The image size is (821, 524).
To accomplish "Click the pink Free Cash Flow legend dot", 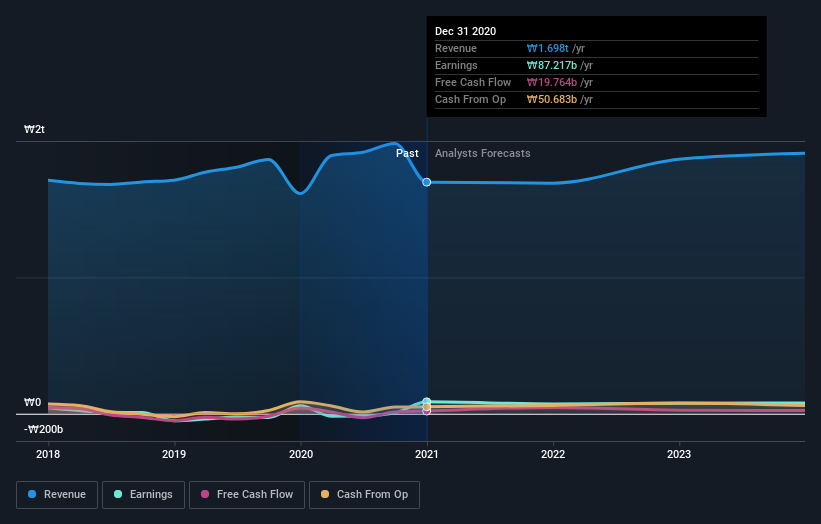I will [x=205, y=494].
